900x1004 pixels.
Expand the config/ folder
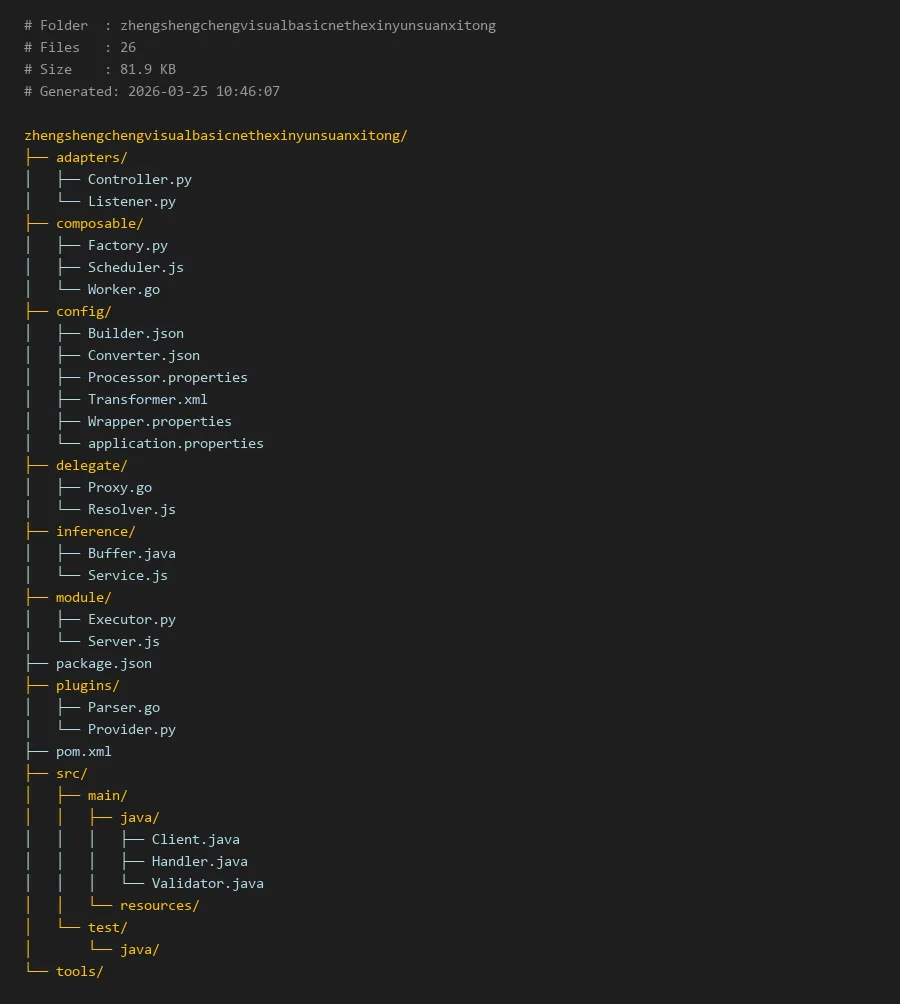click(83, 311)
